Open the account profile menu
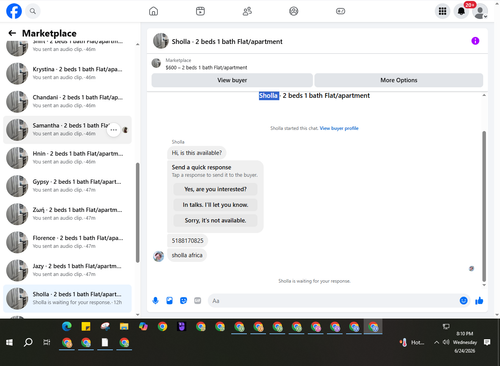 pos(480,12)
